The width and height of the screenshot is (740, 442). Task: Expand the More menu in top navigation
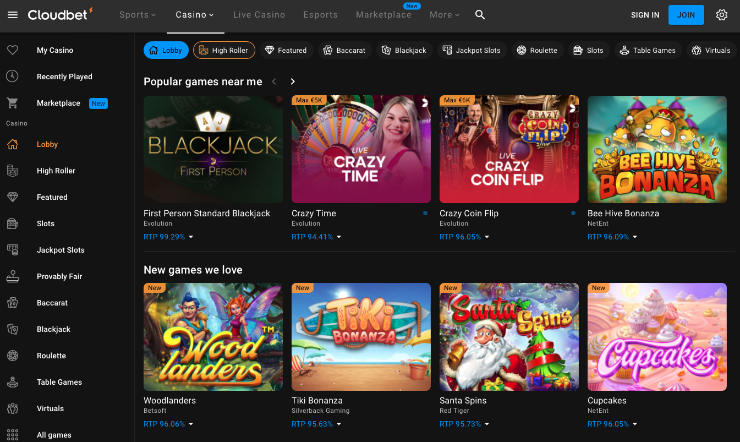(x=444, y=15)
